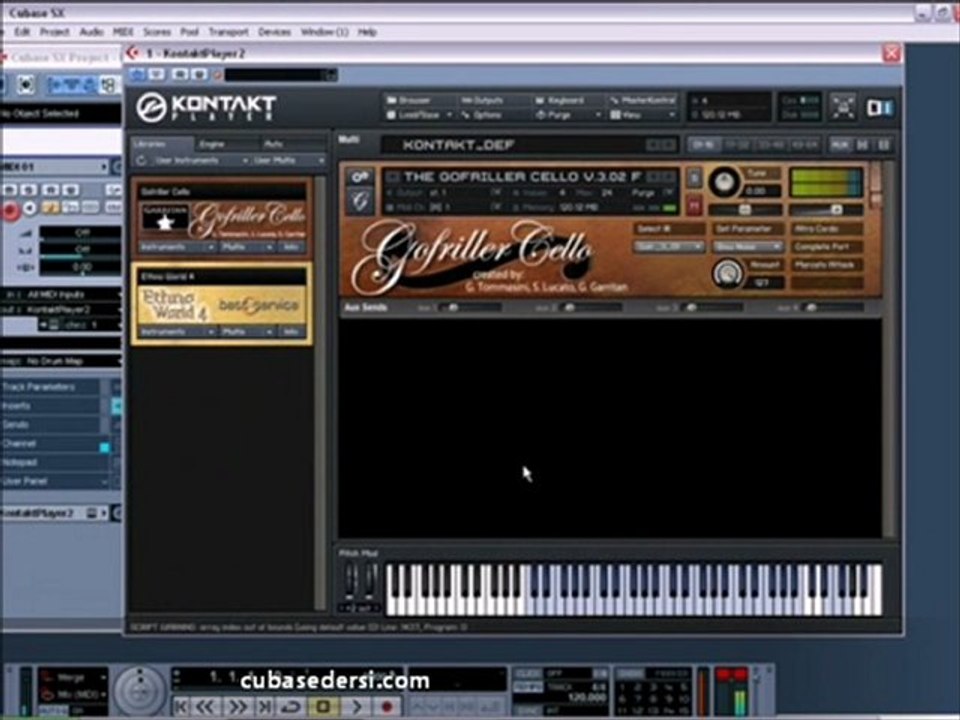The image size is (960, 720).
Task: Open Gofriller Cello Multis dropdown
Action: [x=248, y=247]
